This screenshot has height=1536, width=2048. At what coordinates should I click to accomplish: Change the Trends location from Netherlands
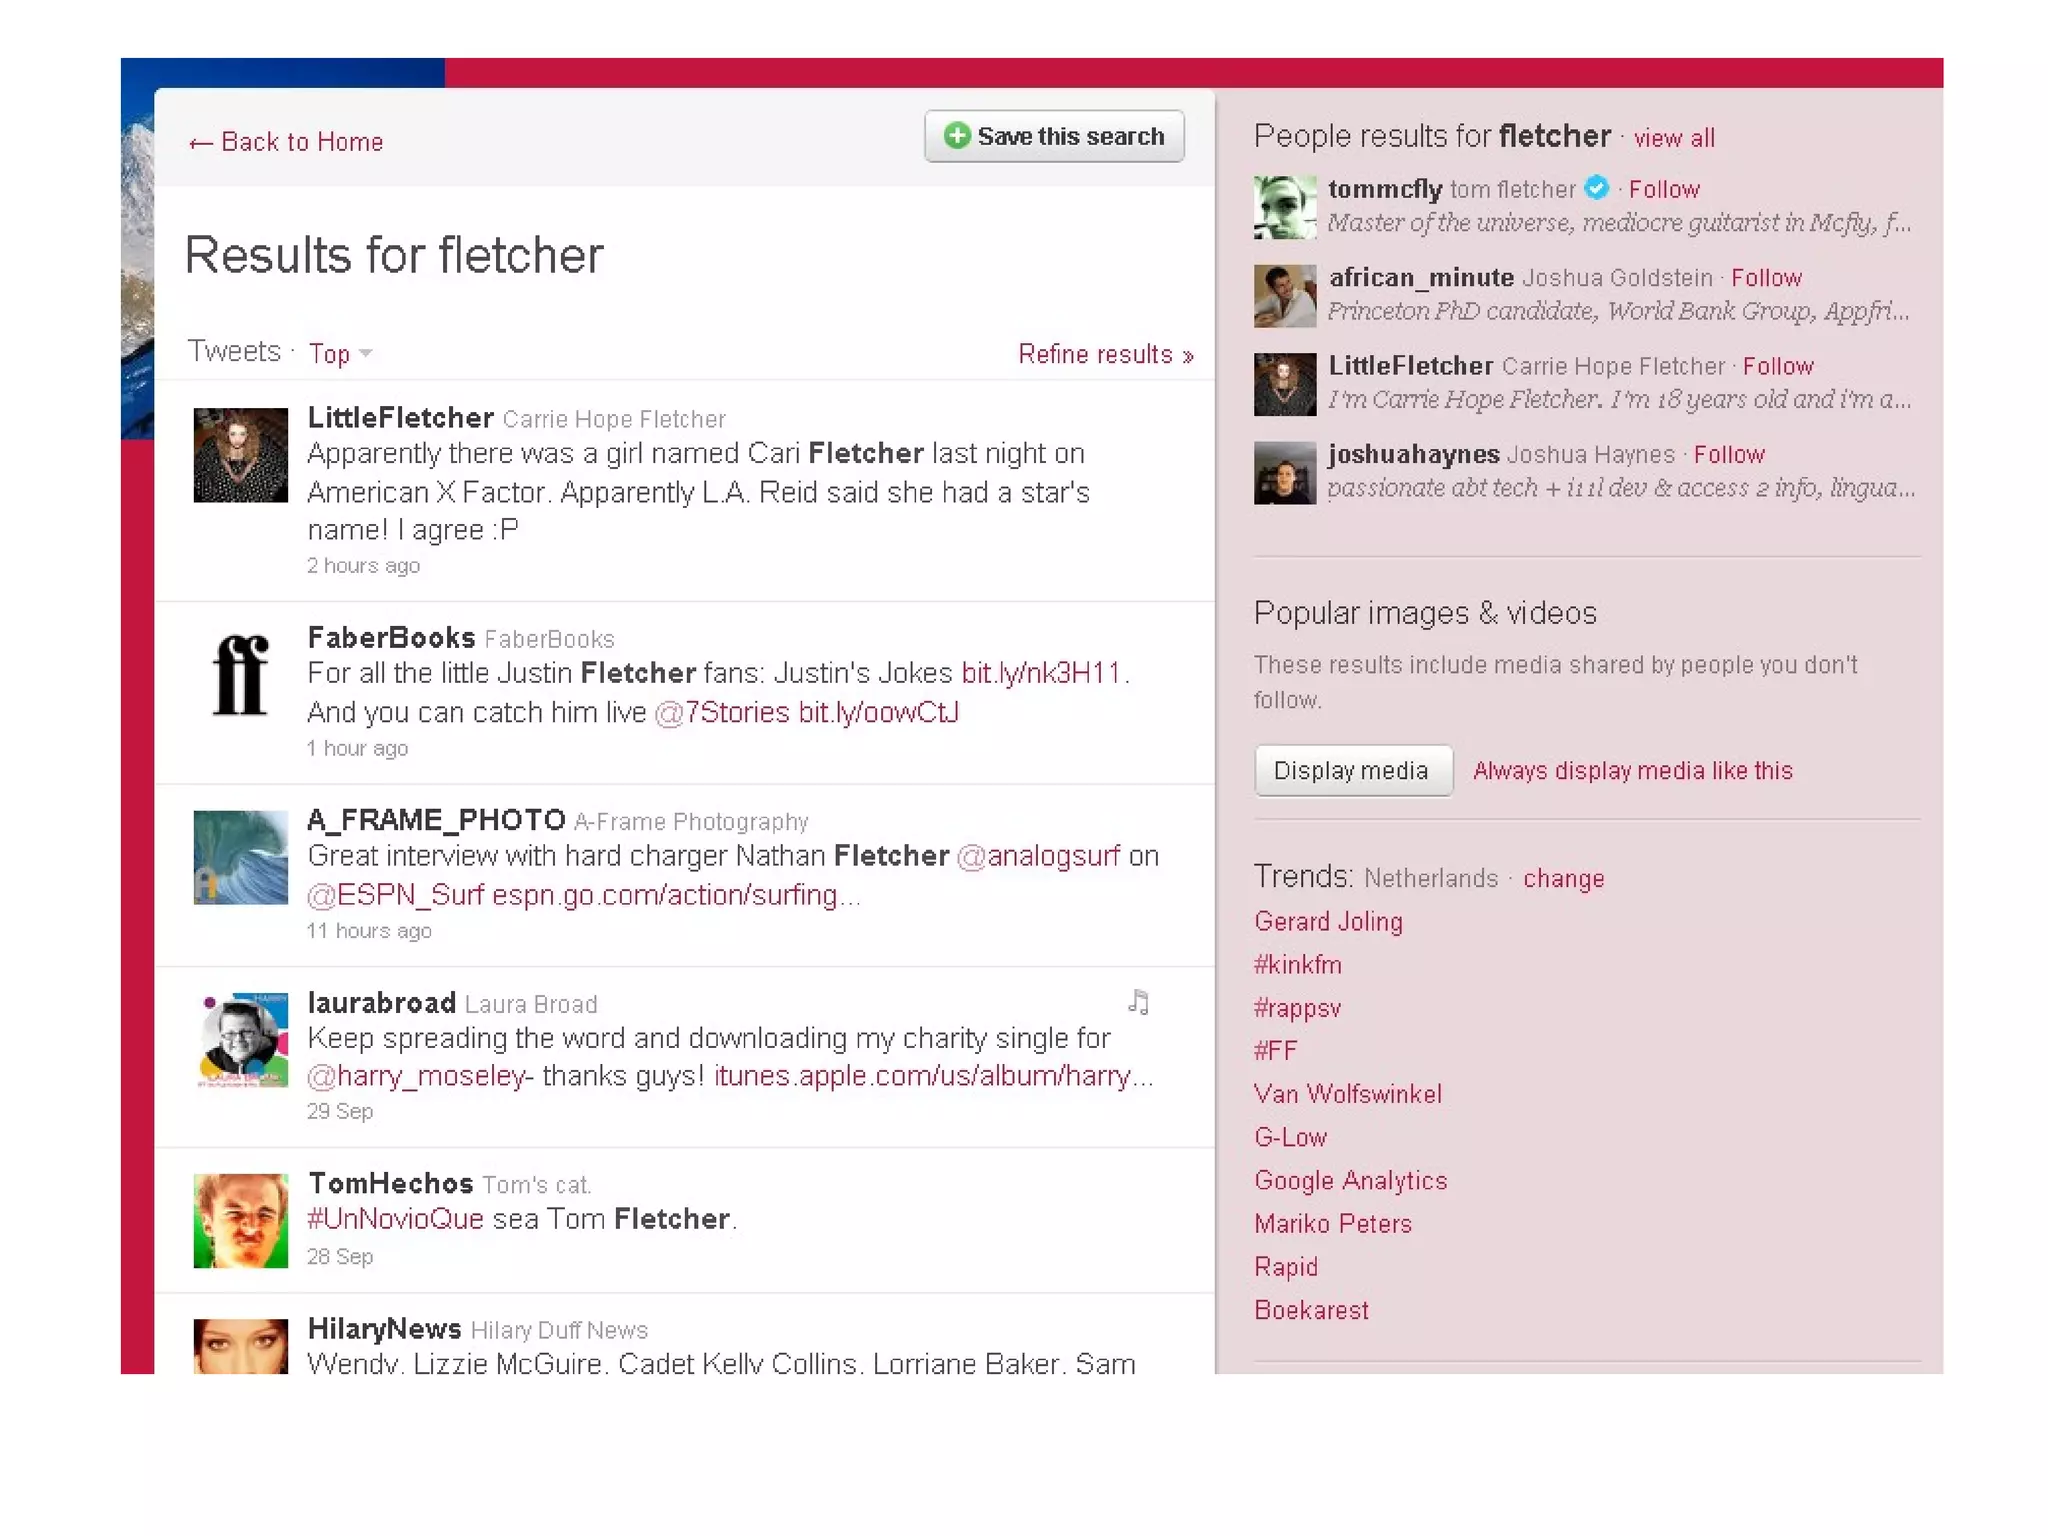(1563, 879)
